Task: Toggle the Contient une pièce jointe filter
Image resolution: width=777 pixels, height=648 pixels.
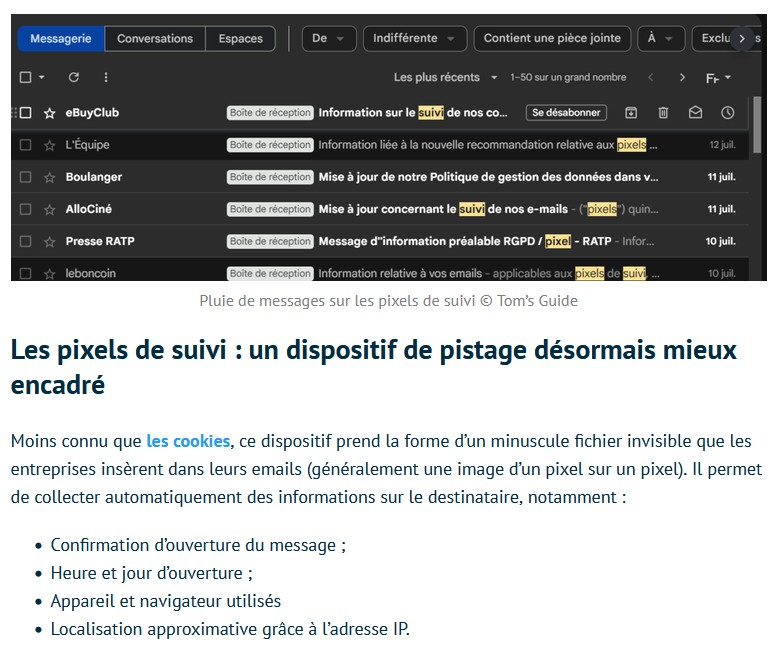Action: pyautogui.click(x=552, y=39)
